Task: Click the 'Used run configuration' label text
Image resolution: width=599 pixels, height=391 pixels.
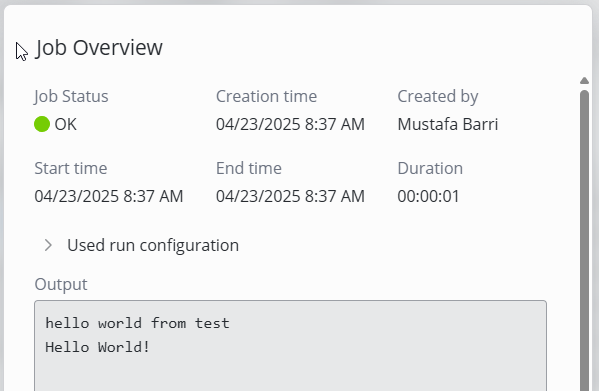Action: (153, 245)
